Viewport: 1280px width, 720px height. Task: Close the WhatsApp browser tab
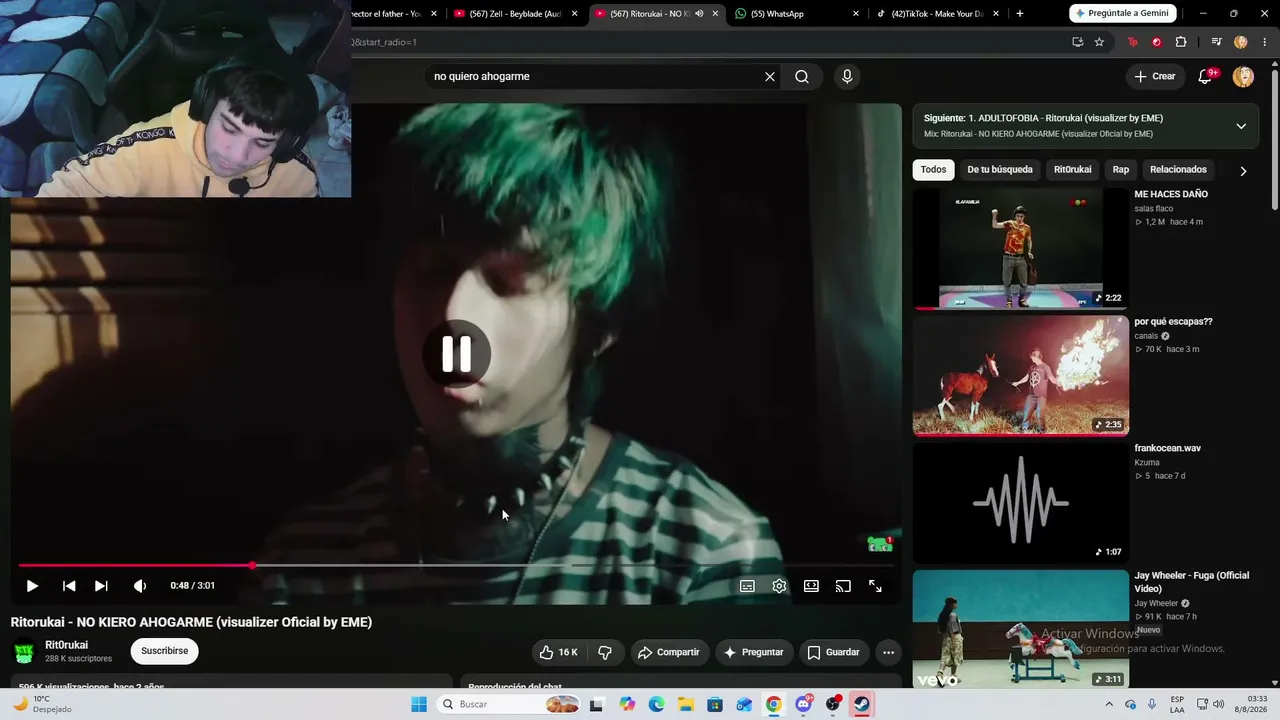856,14
